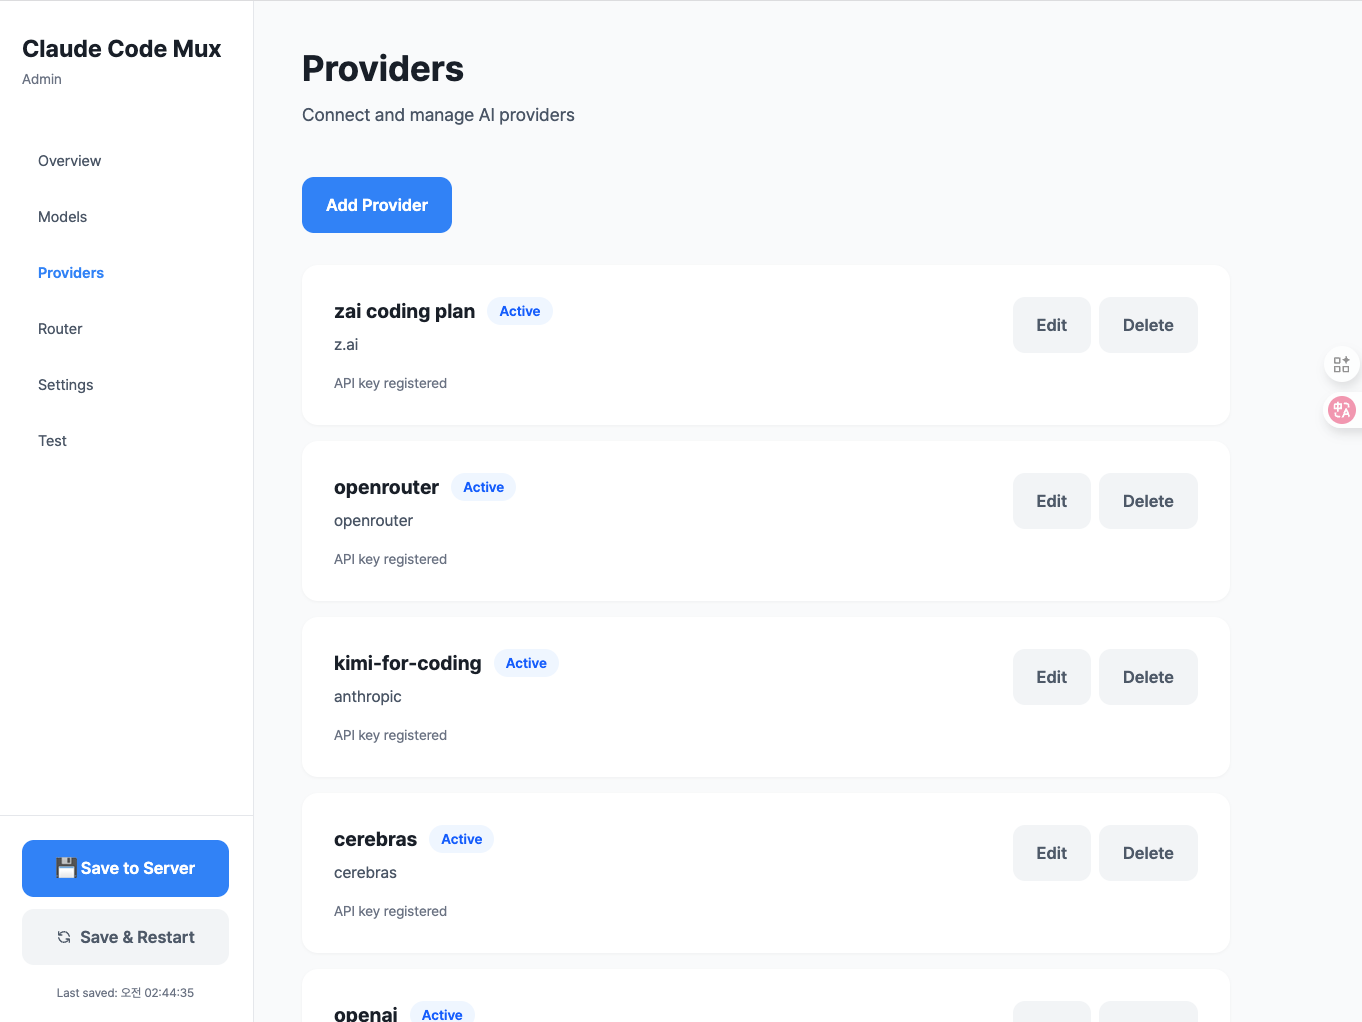Viewport: 1362px width, 1022px height.
Task: Click the floppy disk icon on Save to Server
Action: (x=67, y=868)
